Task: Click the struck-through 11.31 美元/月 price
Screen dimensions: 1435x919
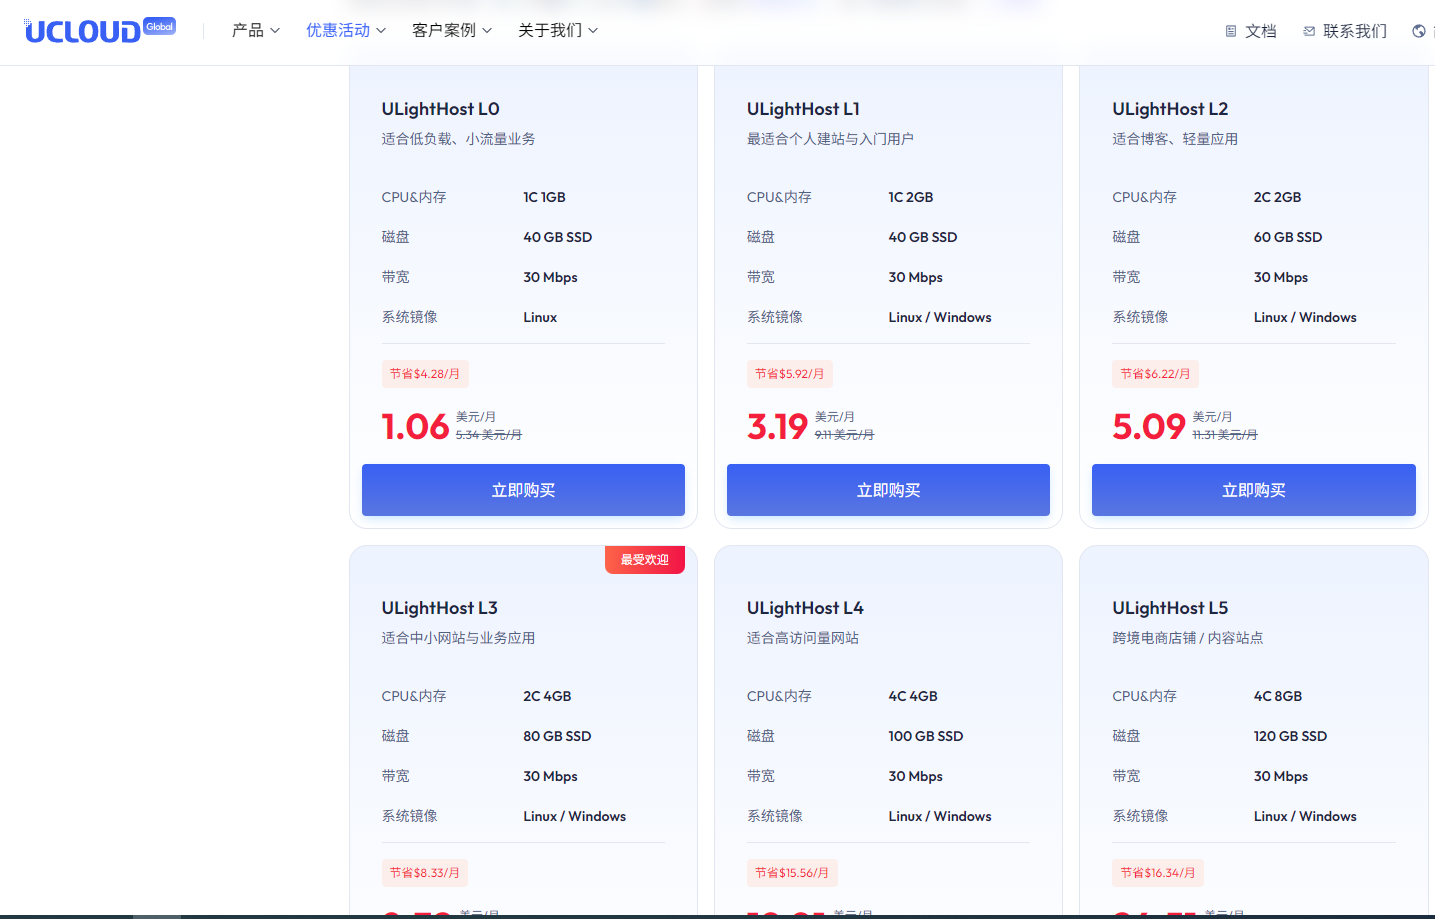Action: (x=1225, y=435)
